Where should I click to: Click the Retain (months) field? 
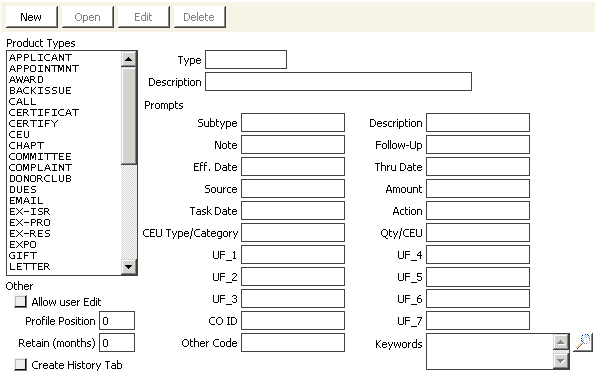(117, 343)
